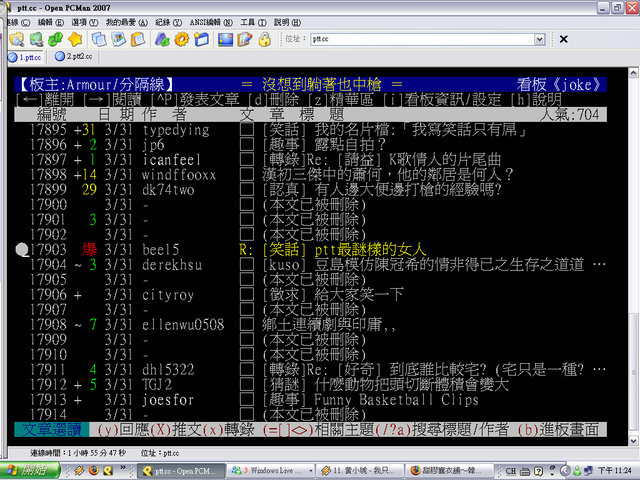The image size is (640, 480).
Task: Open the 紀錄 (Y) menu
Action: 169,22
